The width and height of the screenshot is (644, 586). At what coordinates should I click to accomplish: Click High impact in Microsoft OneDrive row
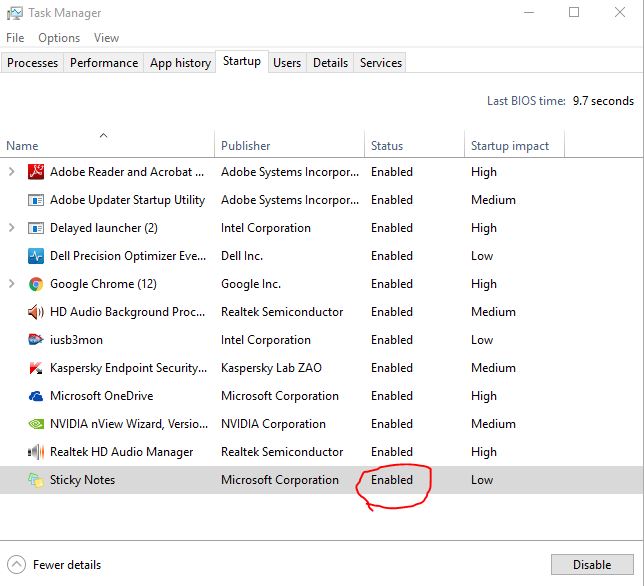pos(484,396)
